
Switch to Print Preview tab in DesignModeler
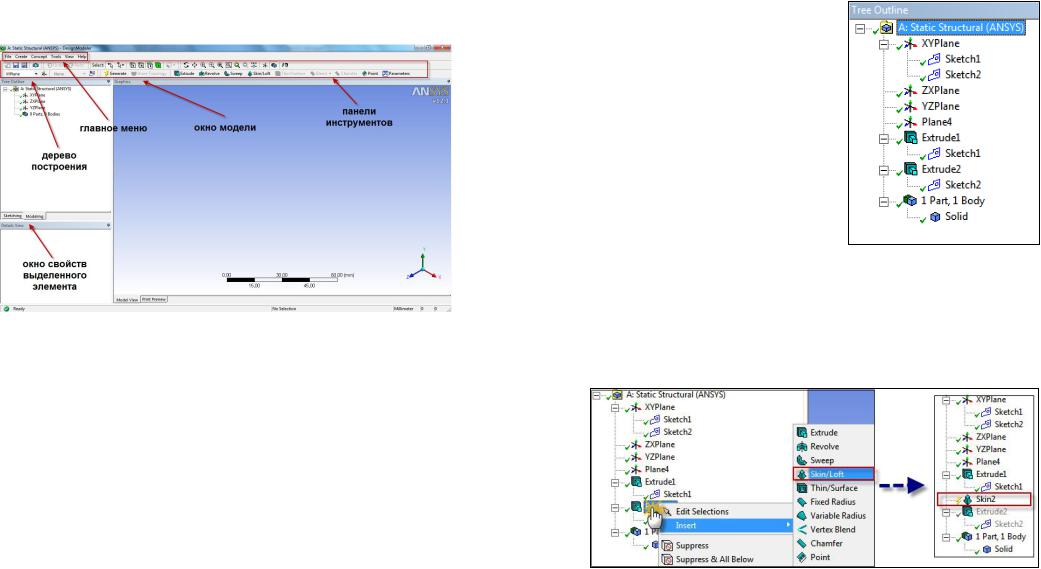click(155, 299)
